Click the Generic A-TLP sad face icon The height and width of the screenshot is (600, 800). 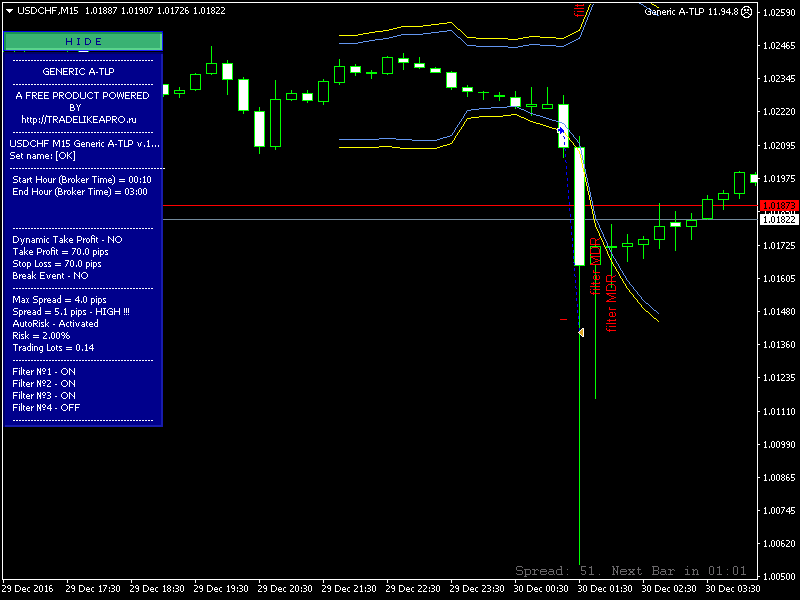click(x=746, y=12)
